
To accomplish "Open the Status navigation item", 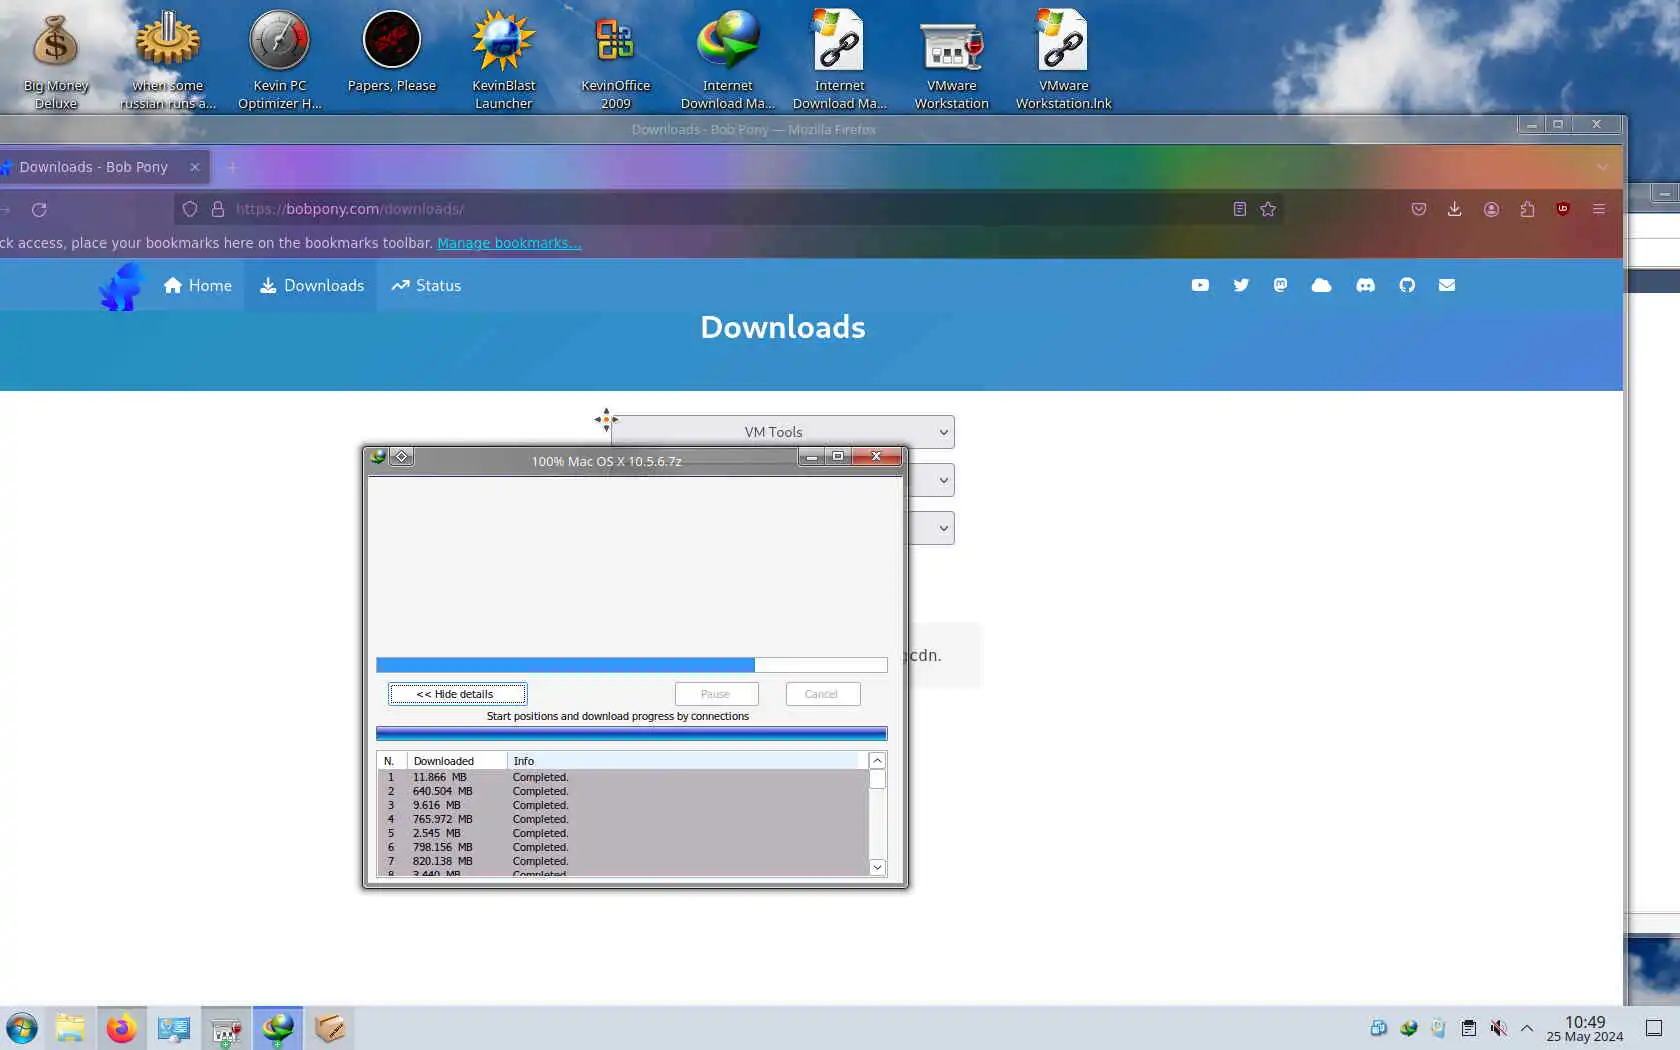I will [x=426, y=285].
